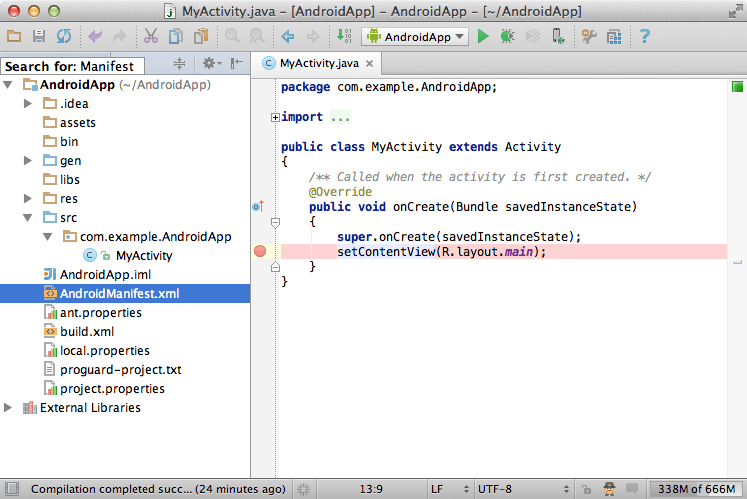Viewport: 747px width, 499px height.
Task: Switch to the MyActivity.java tab
Action: tap(319, 63)
